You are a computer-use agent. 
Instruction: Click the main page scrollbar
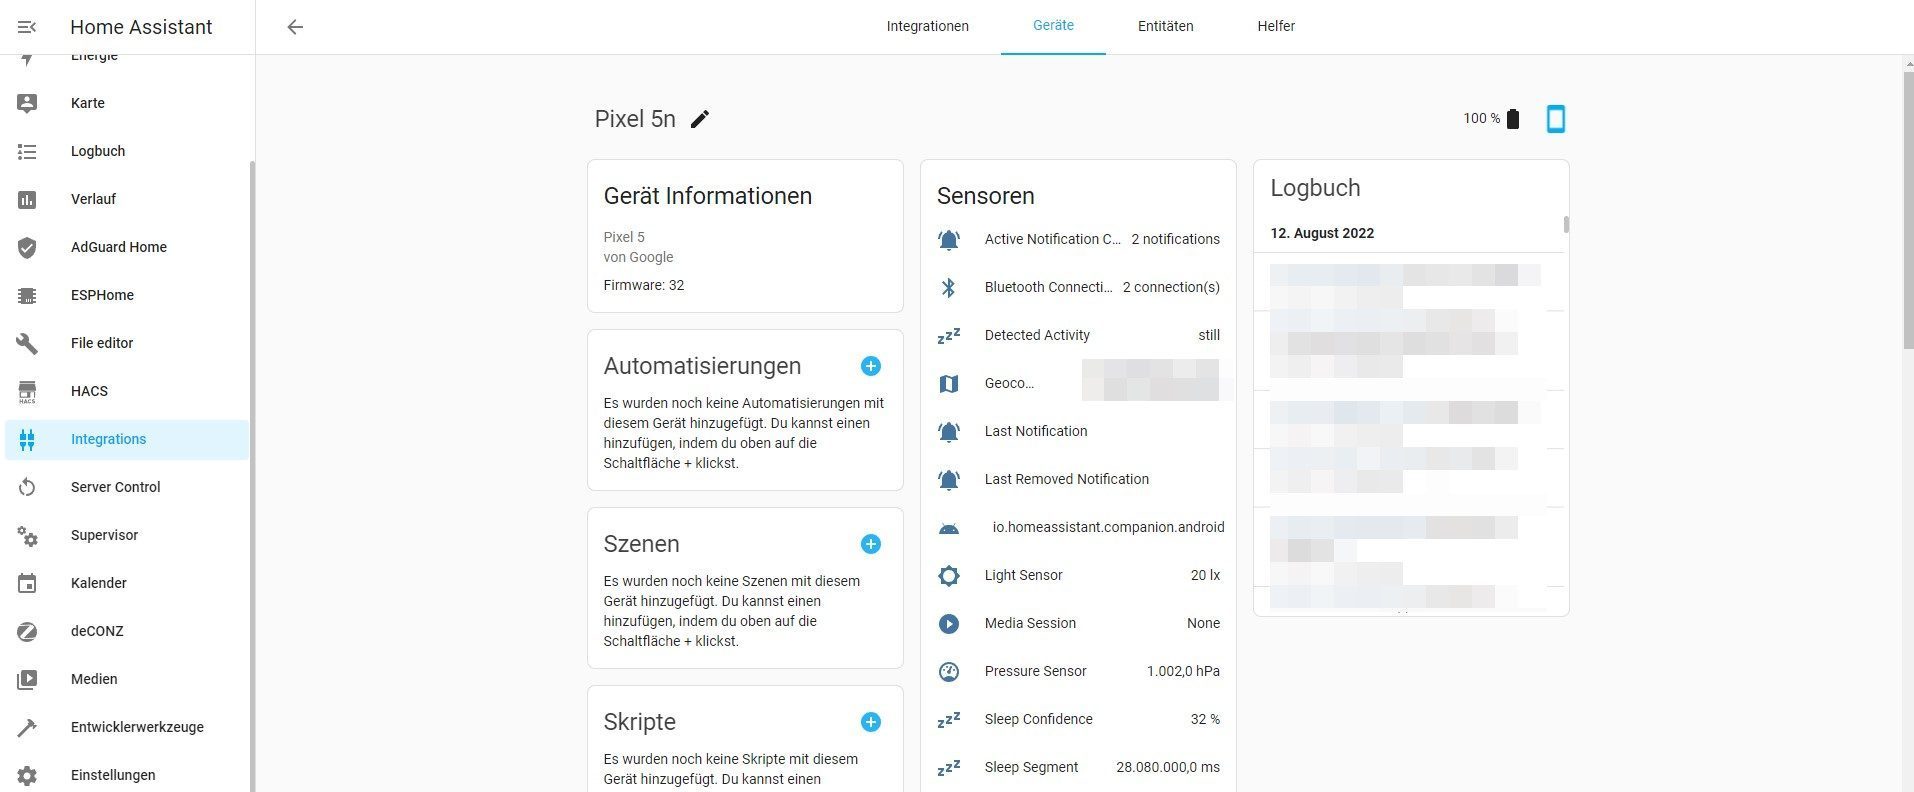(x=1908, y=209)
